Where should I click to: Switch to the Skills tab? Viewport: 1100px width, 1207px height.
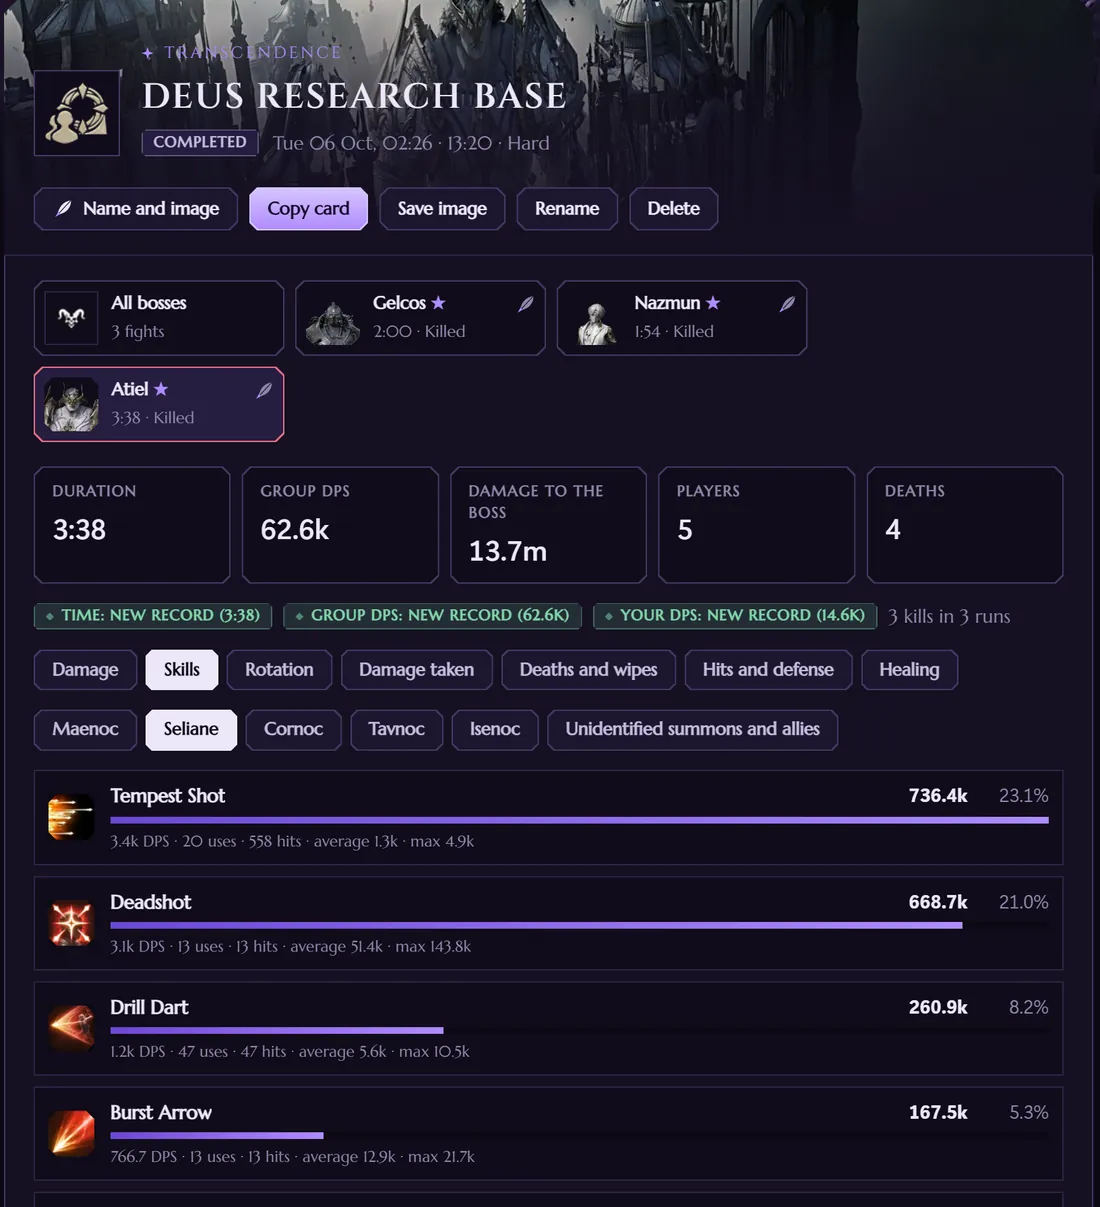coord(182,670)
